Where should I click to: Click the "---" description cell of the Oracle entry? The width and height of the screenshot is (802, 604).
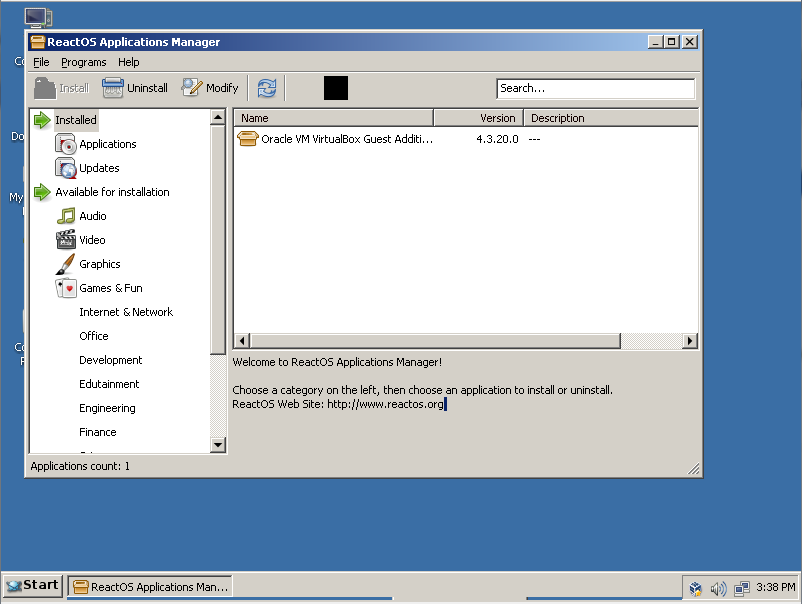534,139
